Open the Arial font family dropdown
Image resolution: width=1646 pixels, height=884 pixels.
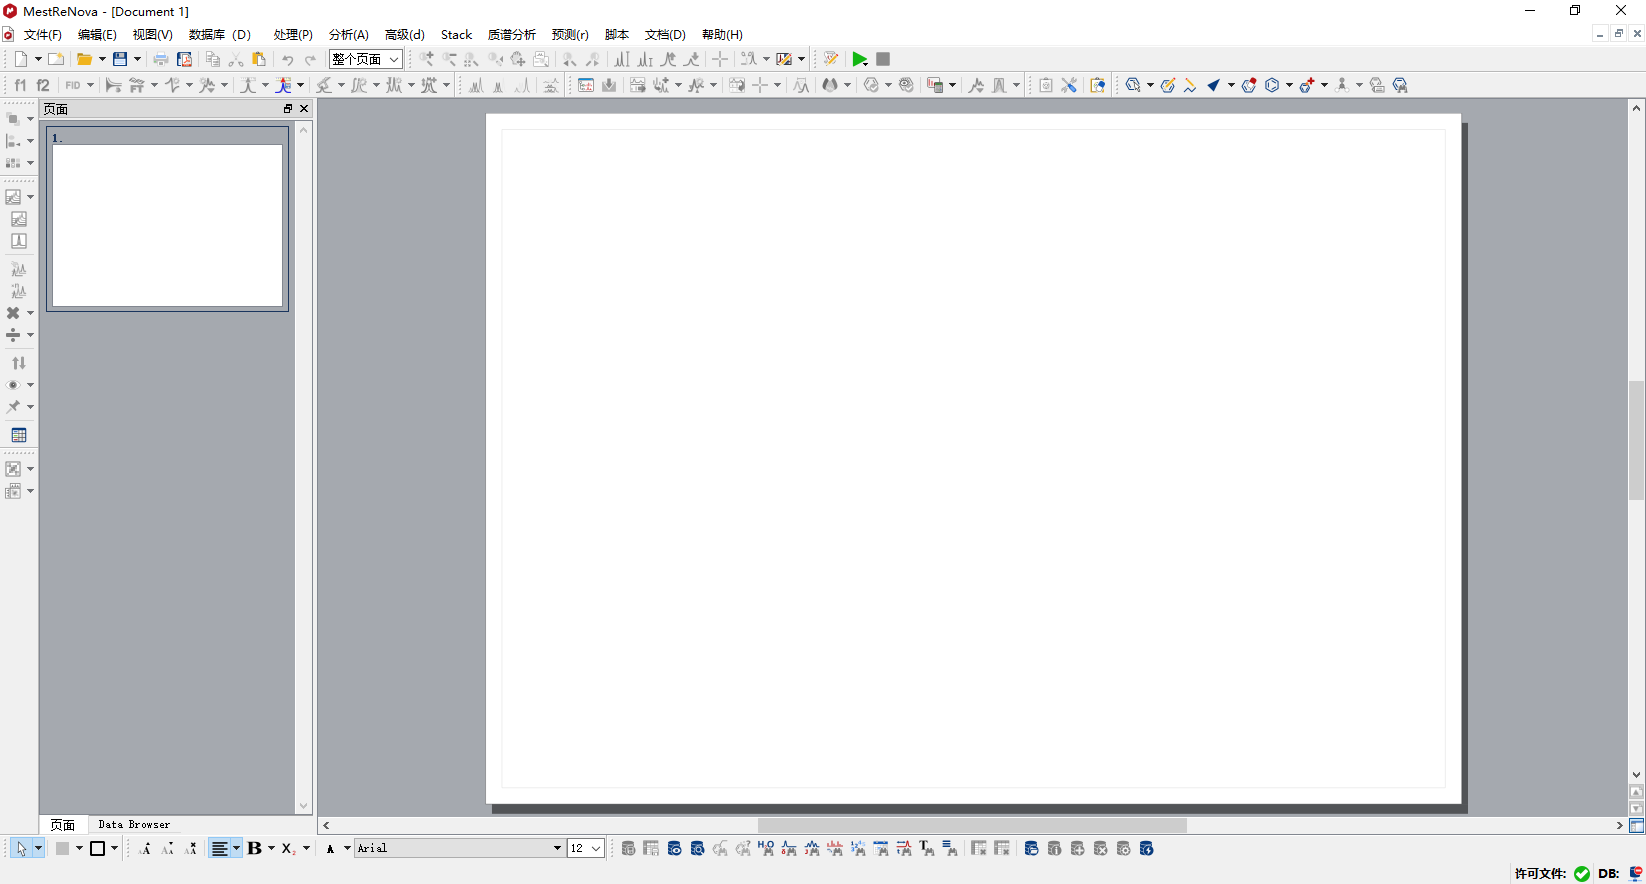pyautogui.click(x=459, y=849)
